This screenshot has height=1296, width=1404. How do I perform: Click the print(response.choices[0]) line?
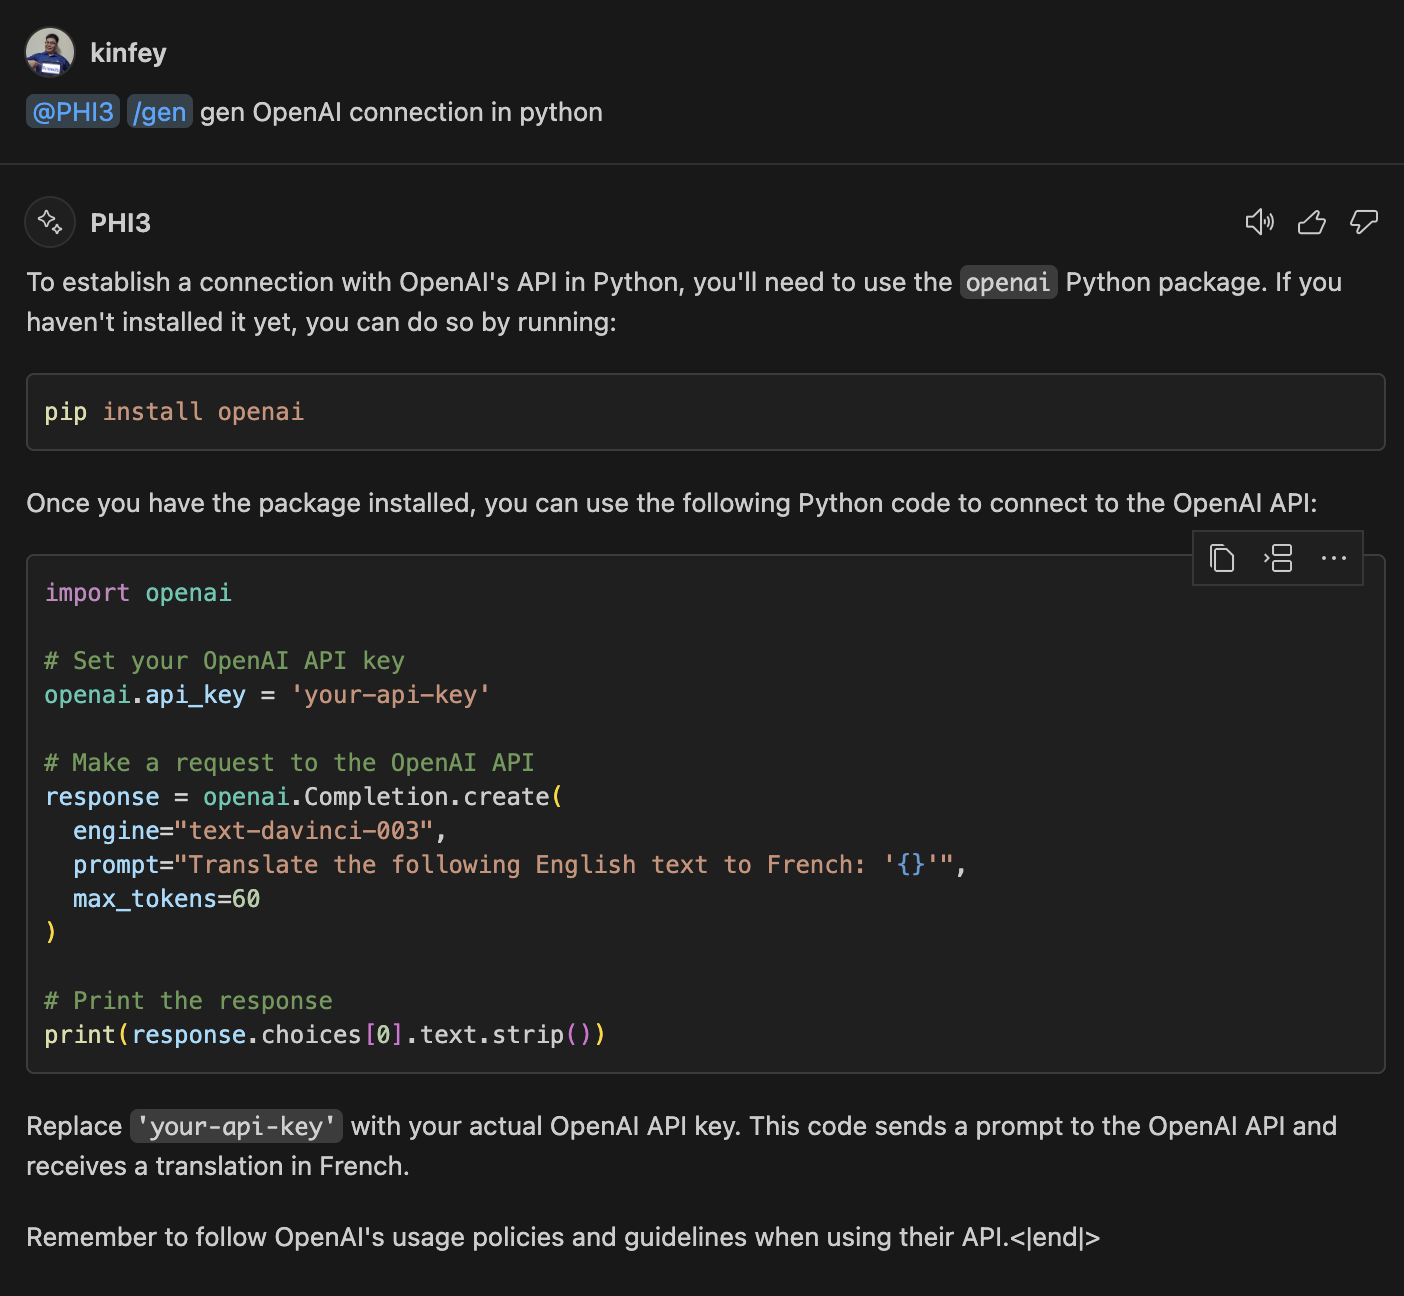[x=325, y=1035]
